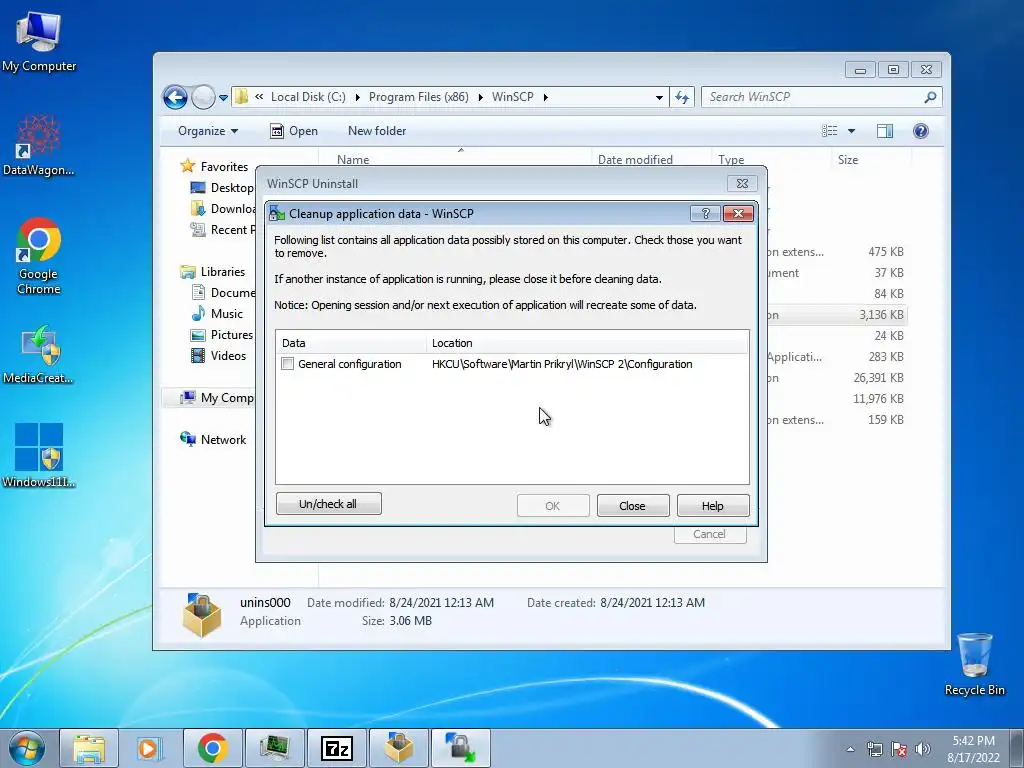Click the Location column header

point(587,343)
